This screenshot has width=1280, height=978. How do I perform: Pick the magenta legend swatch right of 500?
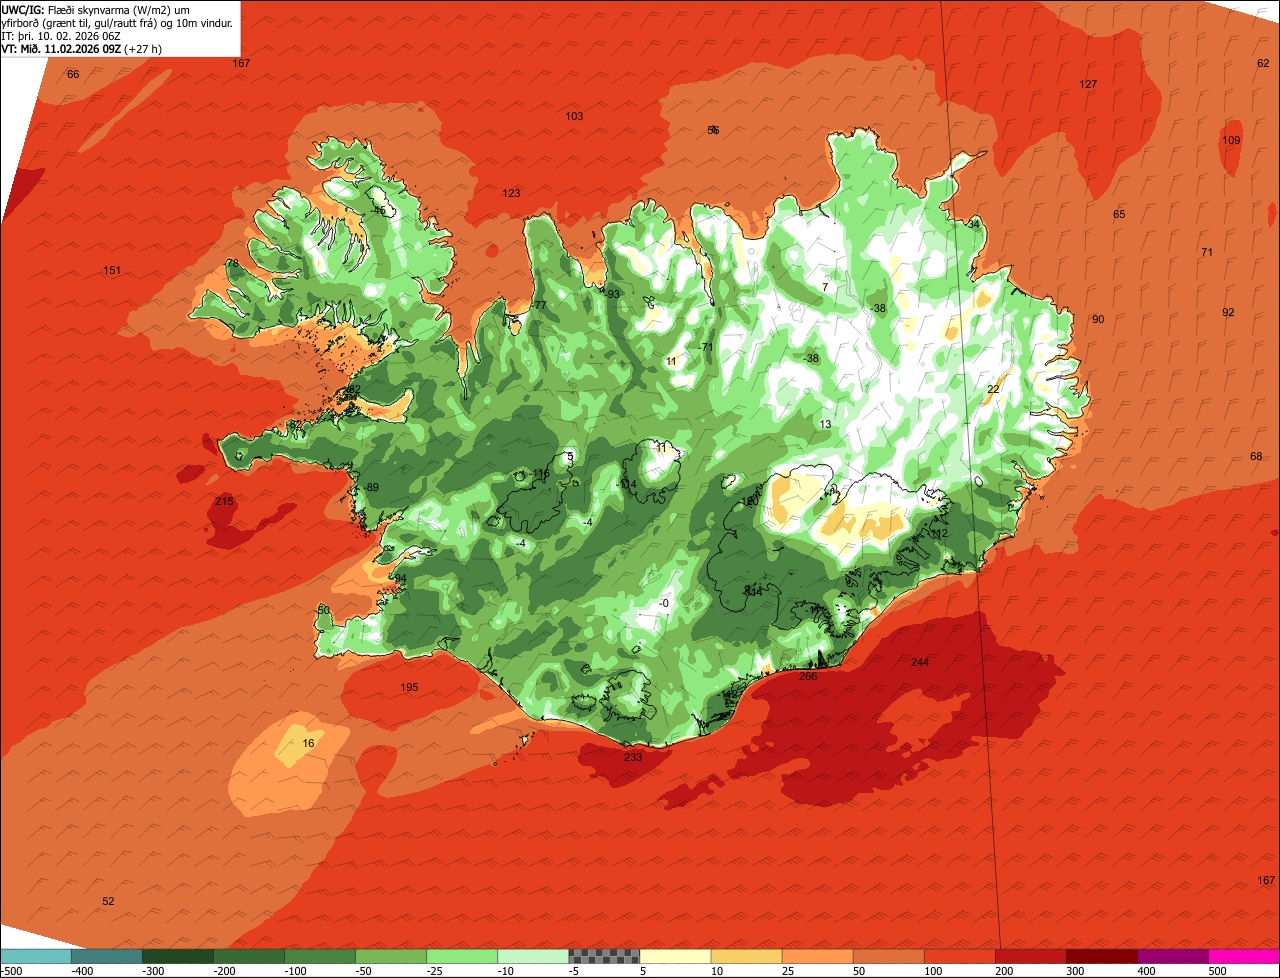[1244, 956]
